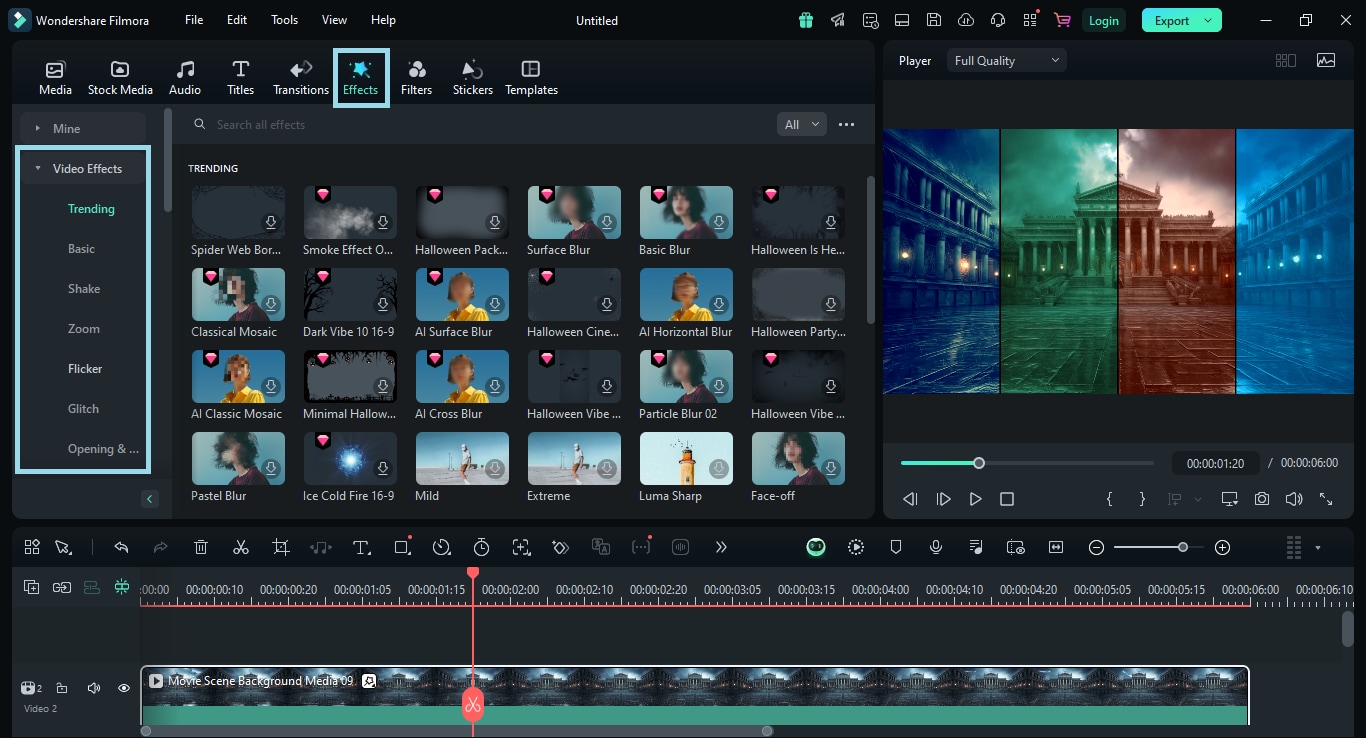
Task: Take a snapshot of the preview
Action: point(1263,498)
